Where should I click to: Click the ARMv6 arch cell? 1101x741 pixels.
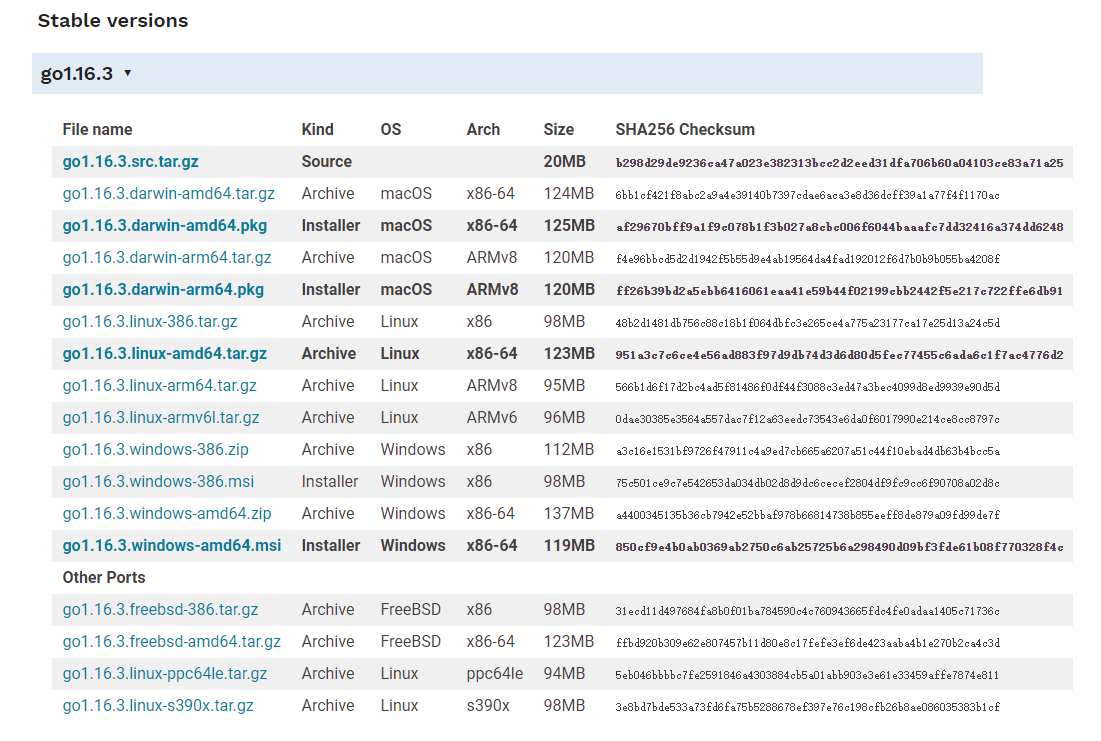tap(492, 417)
